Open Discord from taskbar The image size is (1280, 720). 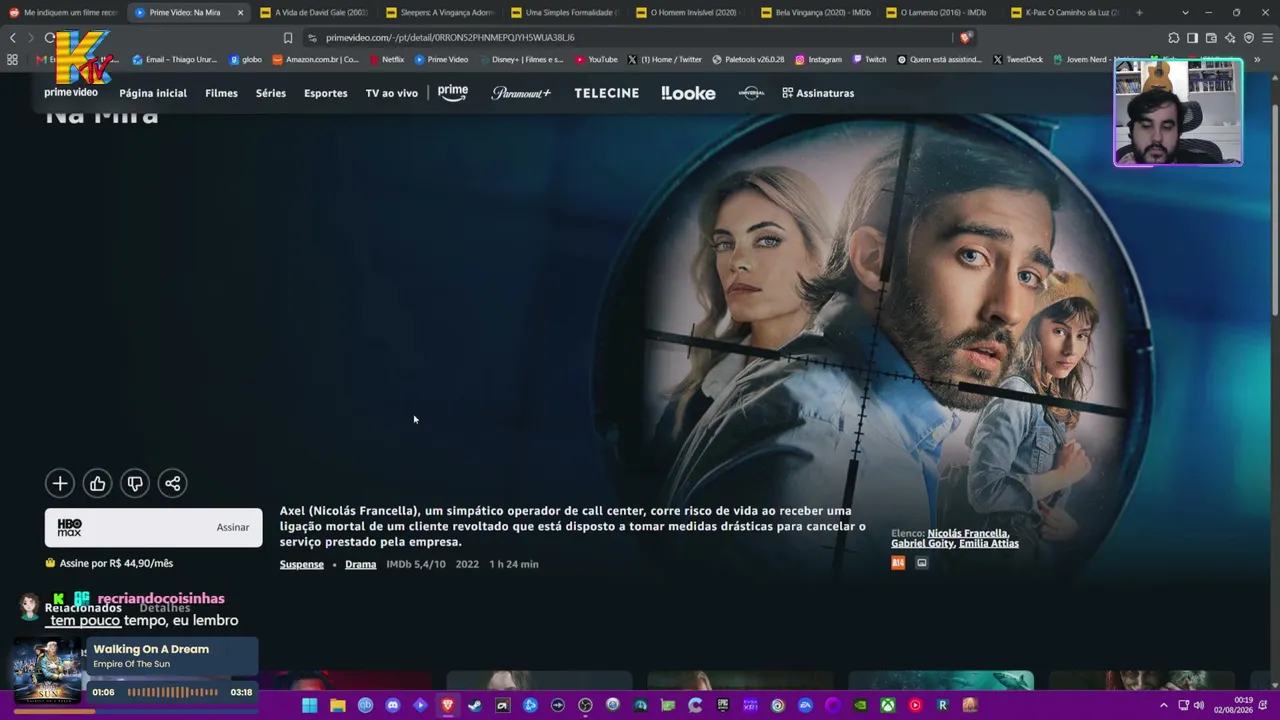pyautogui.click(x=393, y=706)
